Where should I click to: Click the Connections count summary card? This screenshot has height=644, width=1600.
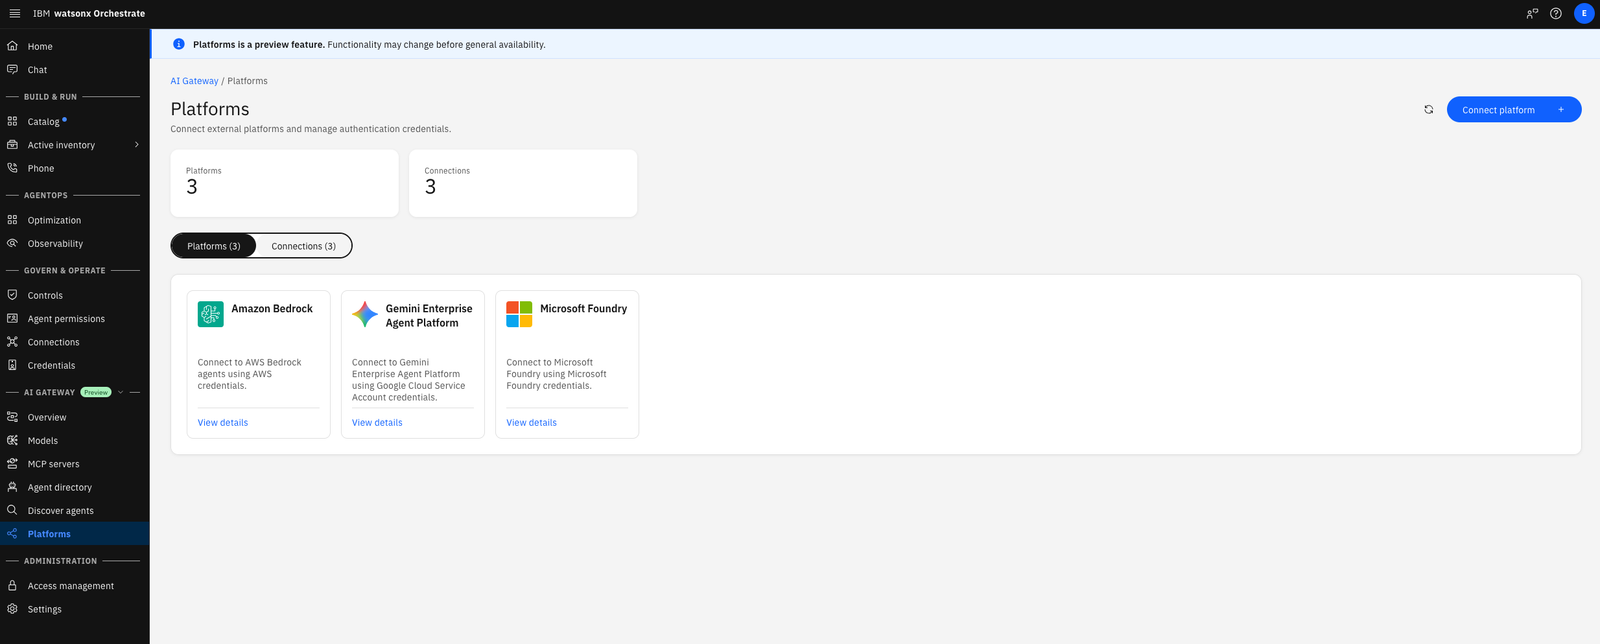(523, 183)
